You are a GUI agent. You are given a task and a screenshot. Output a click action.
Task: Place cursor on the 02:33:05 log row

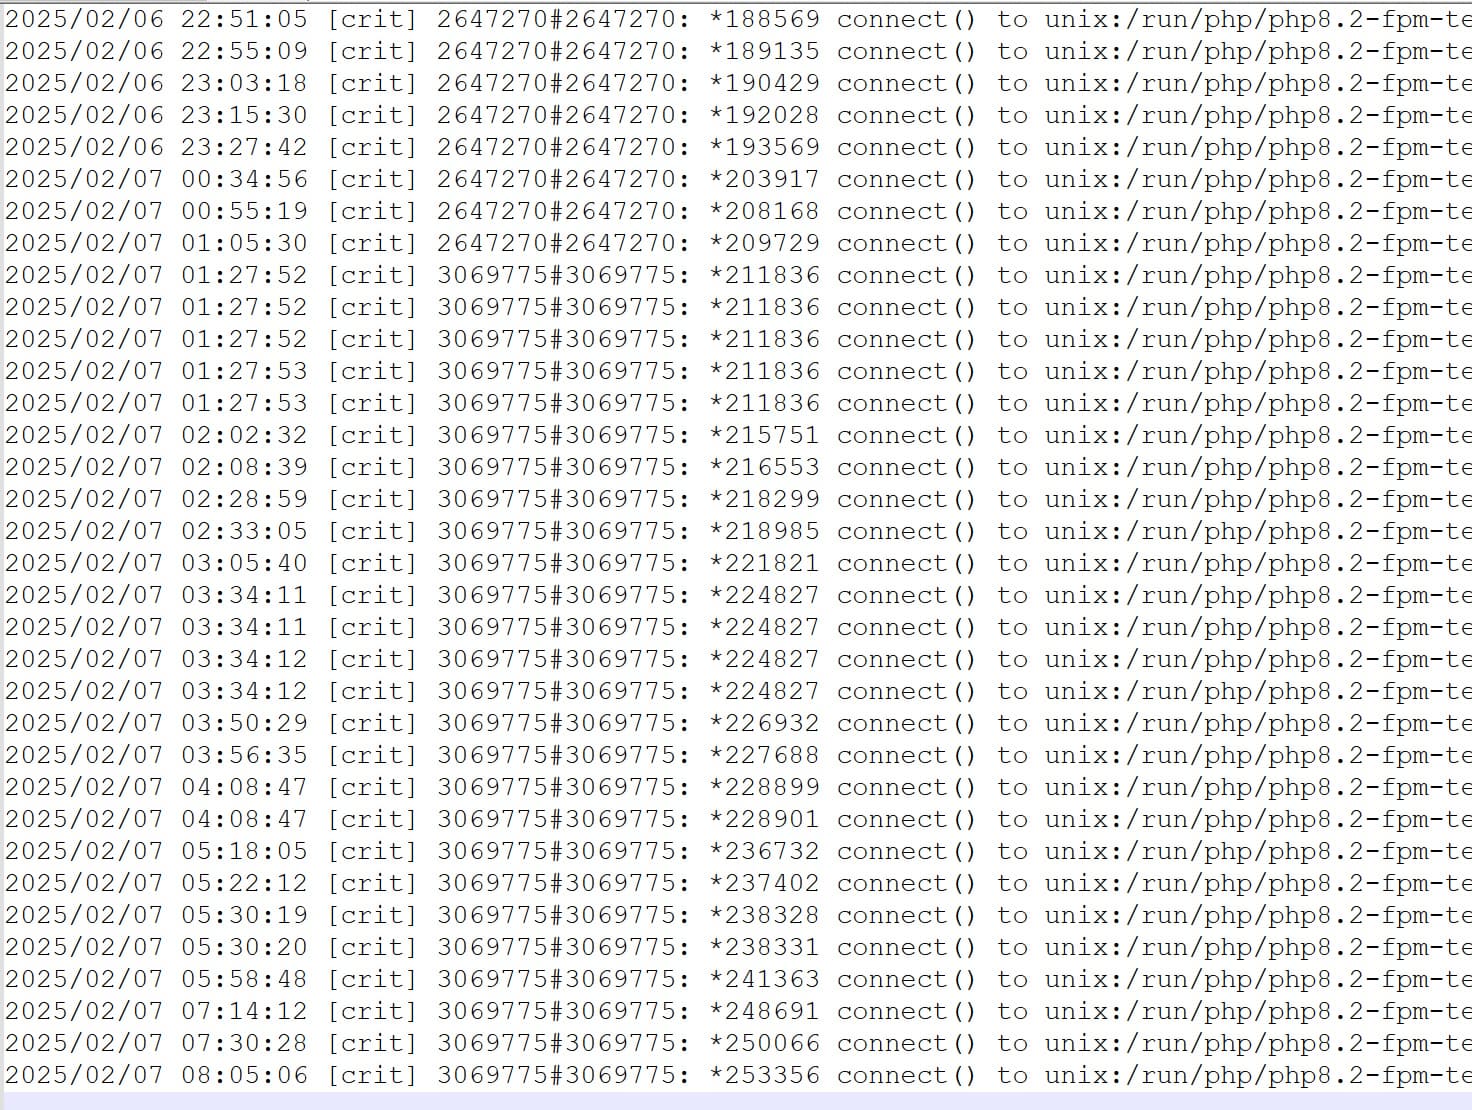736,531
